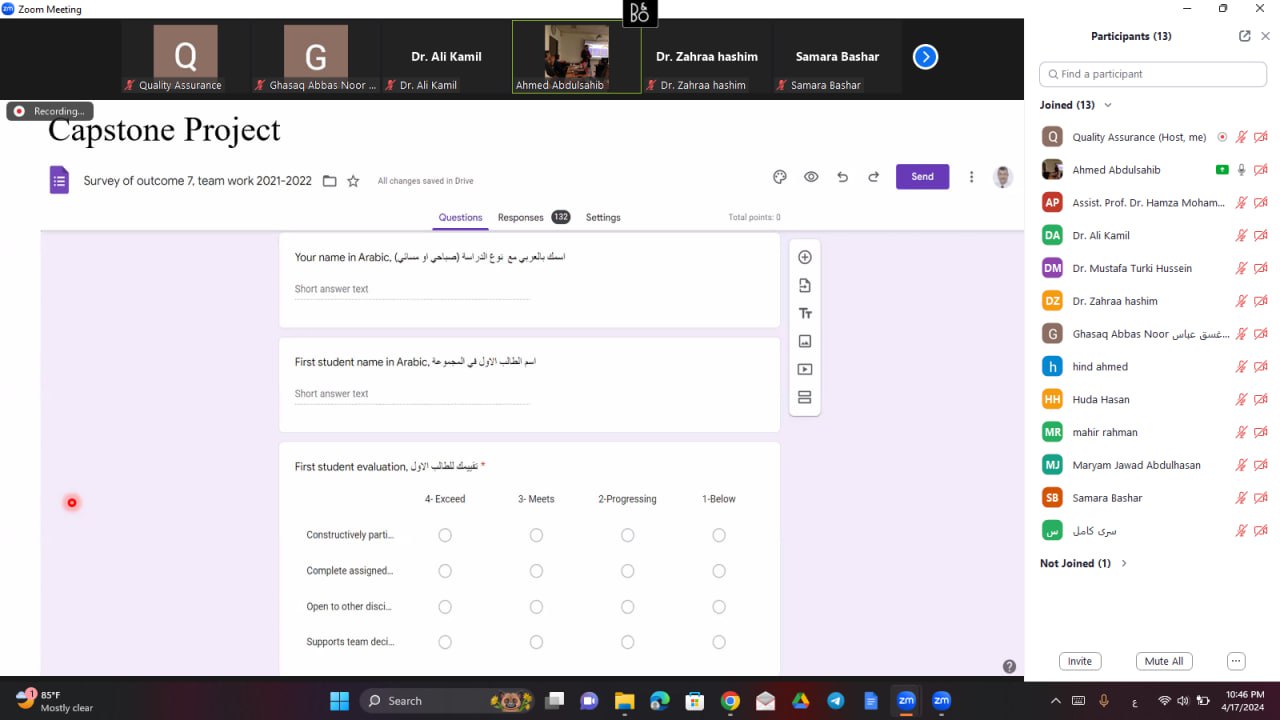1280x720 pixels.
Task: Select 1-Below for Supports team decisions row
Action: 718,642
